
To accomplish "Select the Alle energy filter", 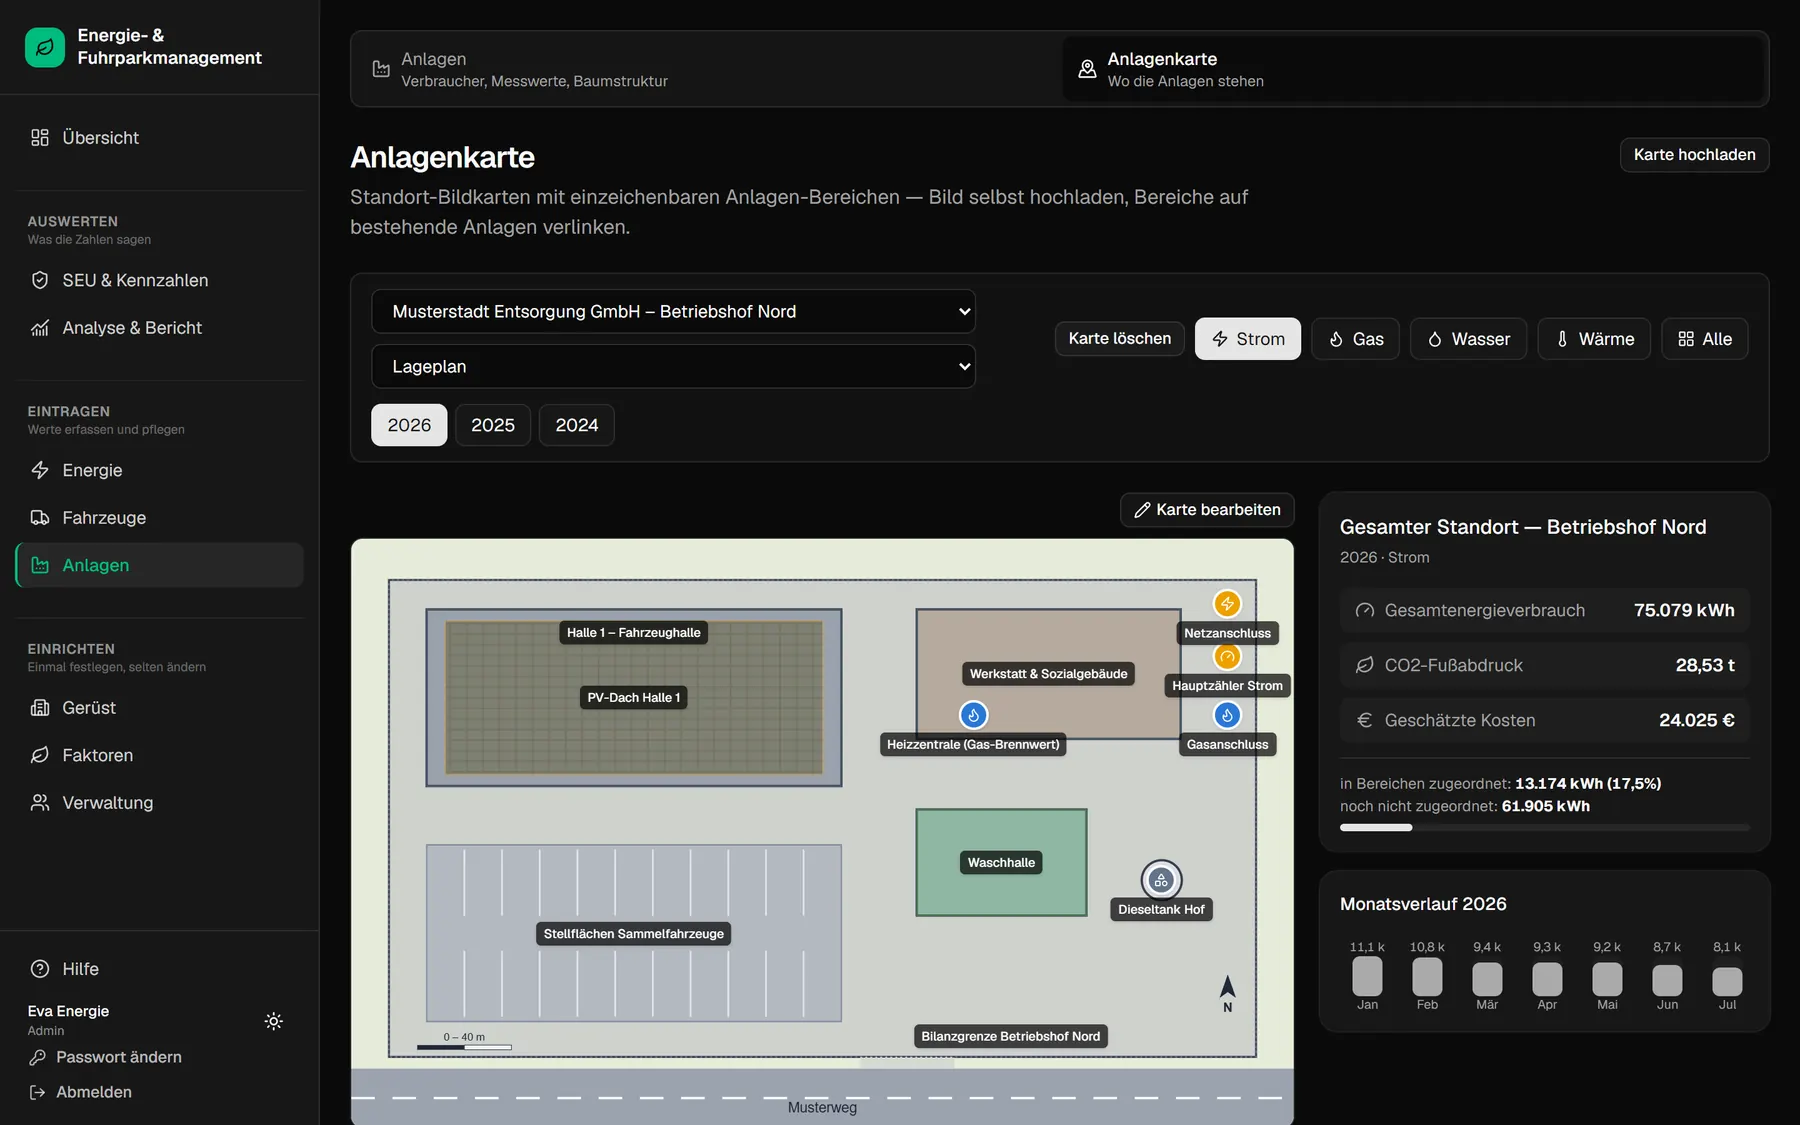I will [1704, 339].
